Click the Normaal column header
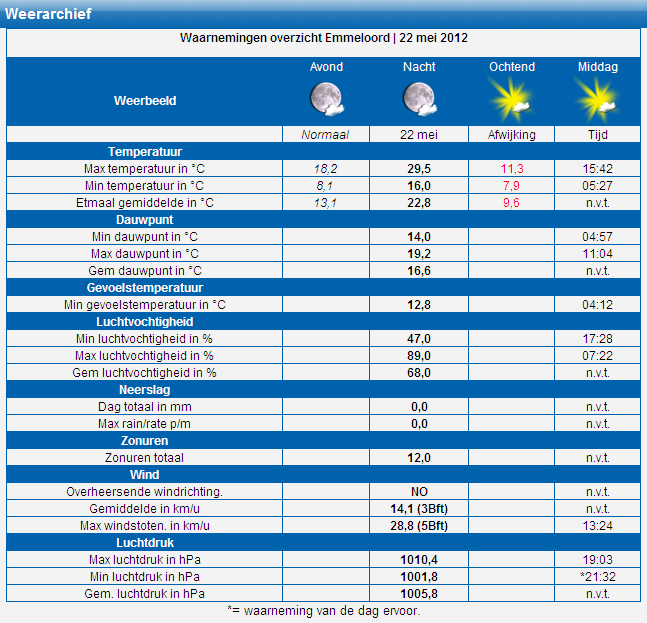The image size is (647, 623). [325, 135]
